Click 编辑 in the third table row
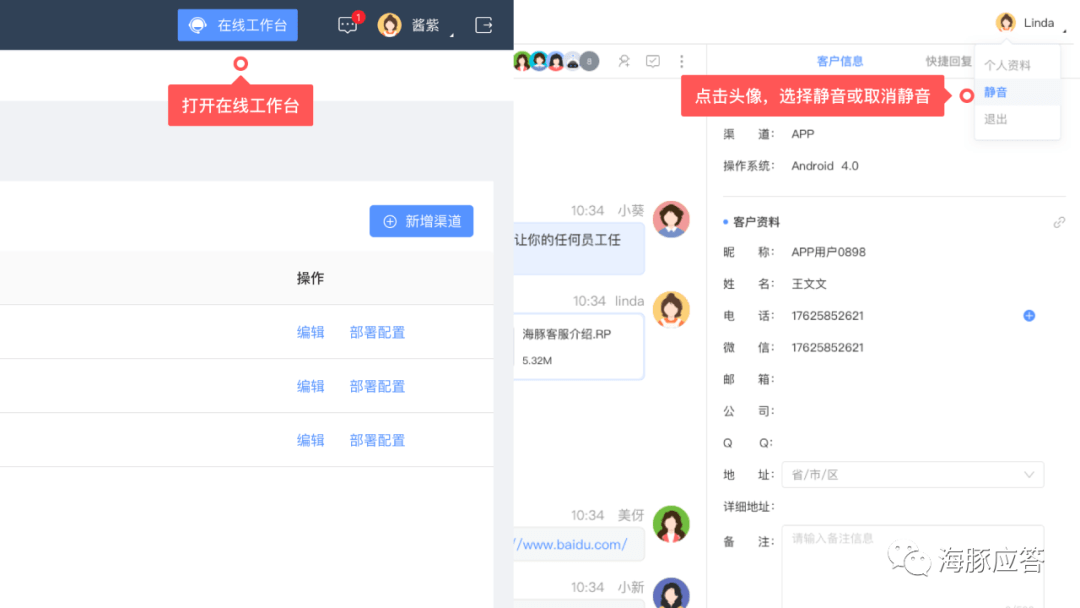The height and width of the screenshot is (608, 1080). [x=311, y=440]
